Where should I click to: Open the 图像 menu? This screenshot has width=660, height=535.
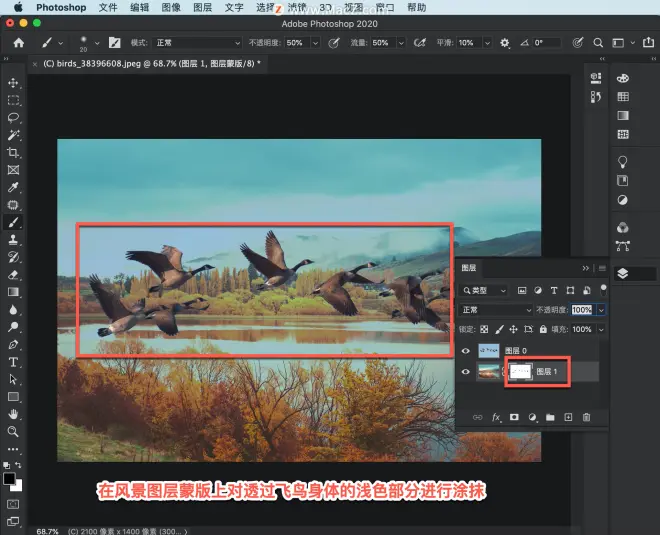click(x=171, y=8)
